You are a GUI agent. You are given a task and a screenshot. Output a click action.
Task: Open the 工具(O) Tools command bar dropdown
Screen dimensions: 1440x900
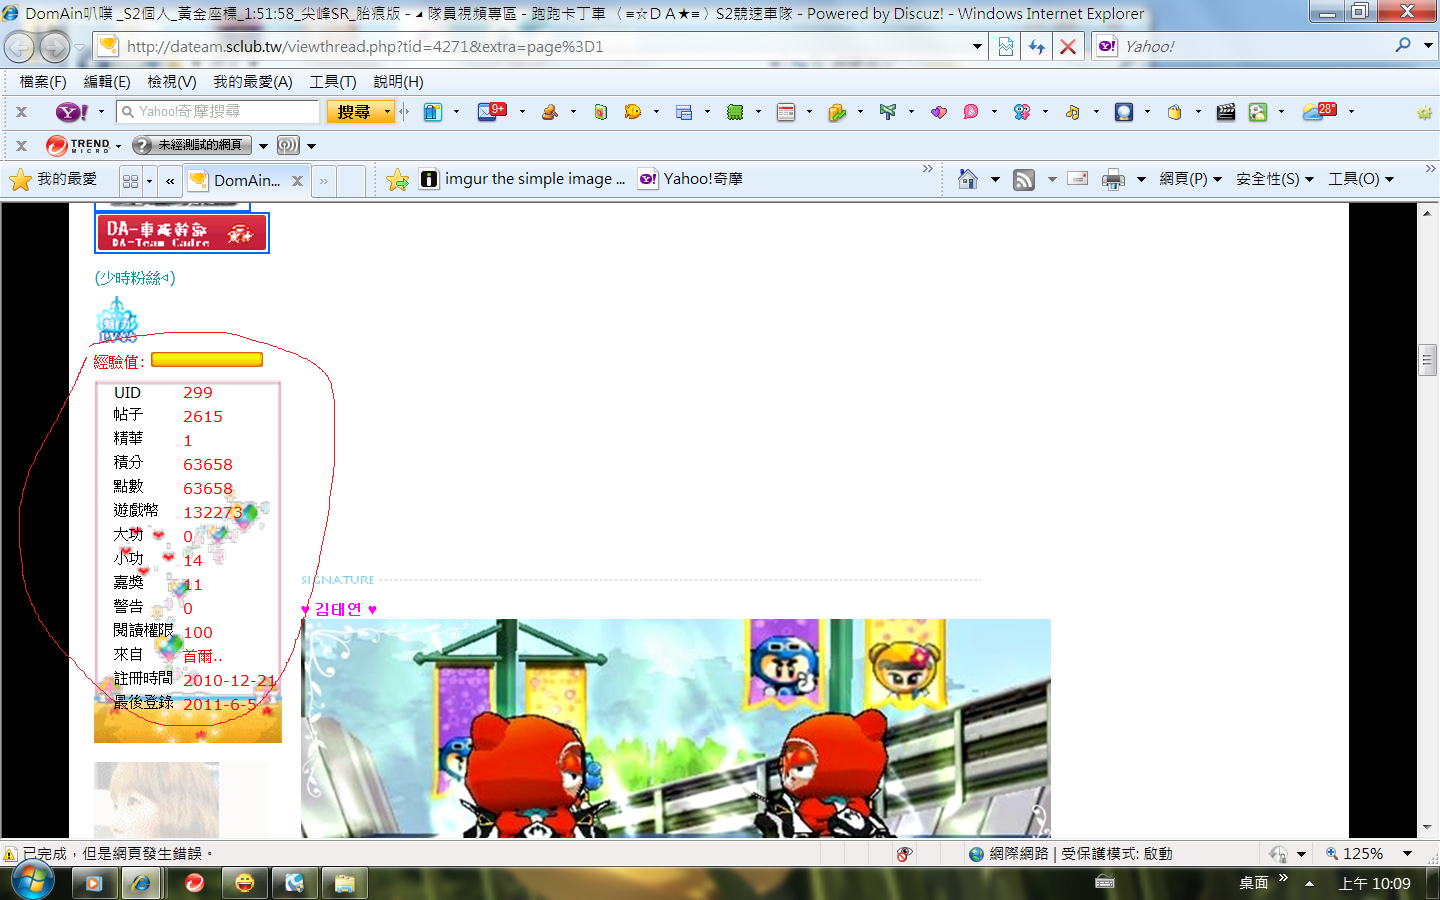[x=1361, y=179]
